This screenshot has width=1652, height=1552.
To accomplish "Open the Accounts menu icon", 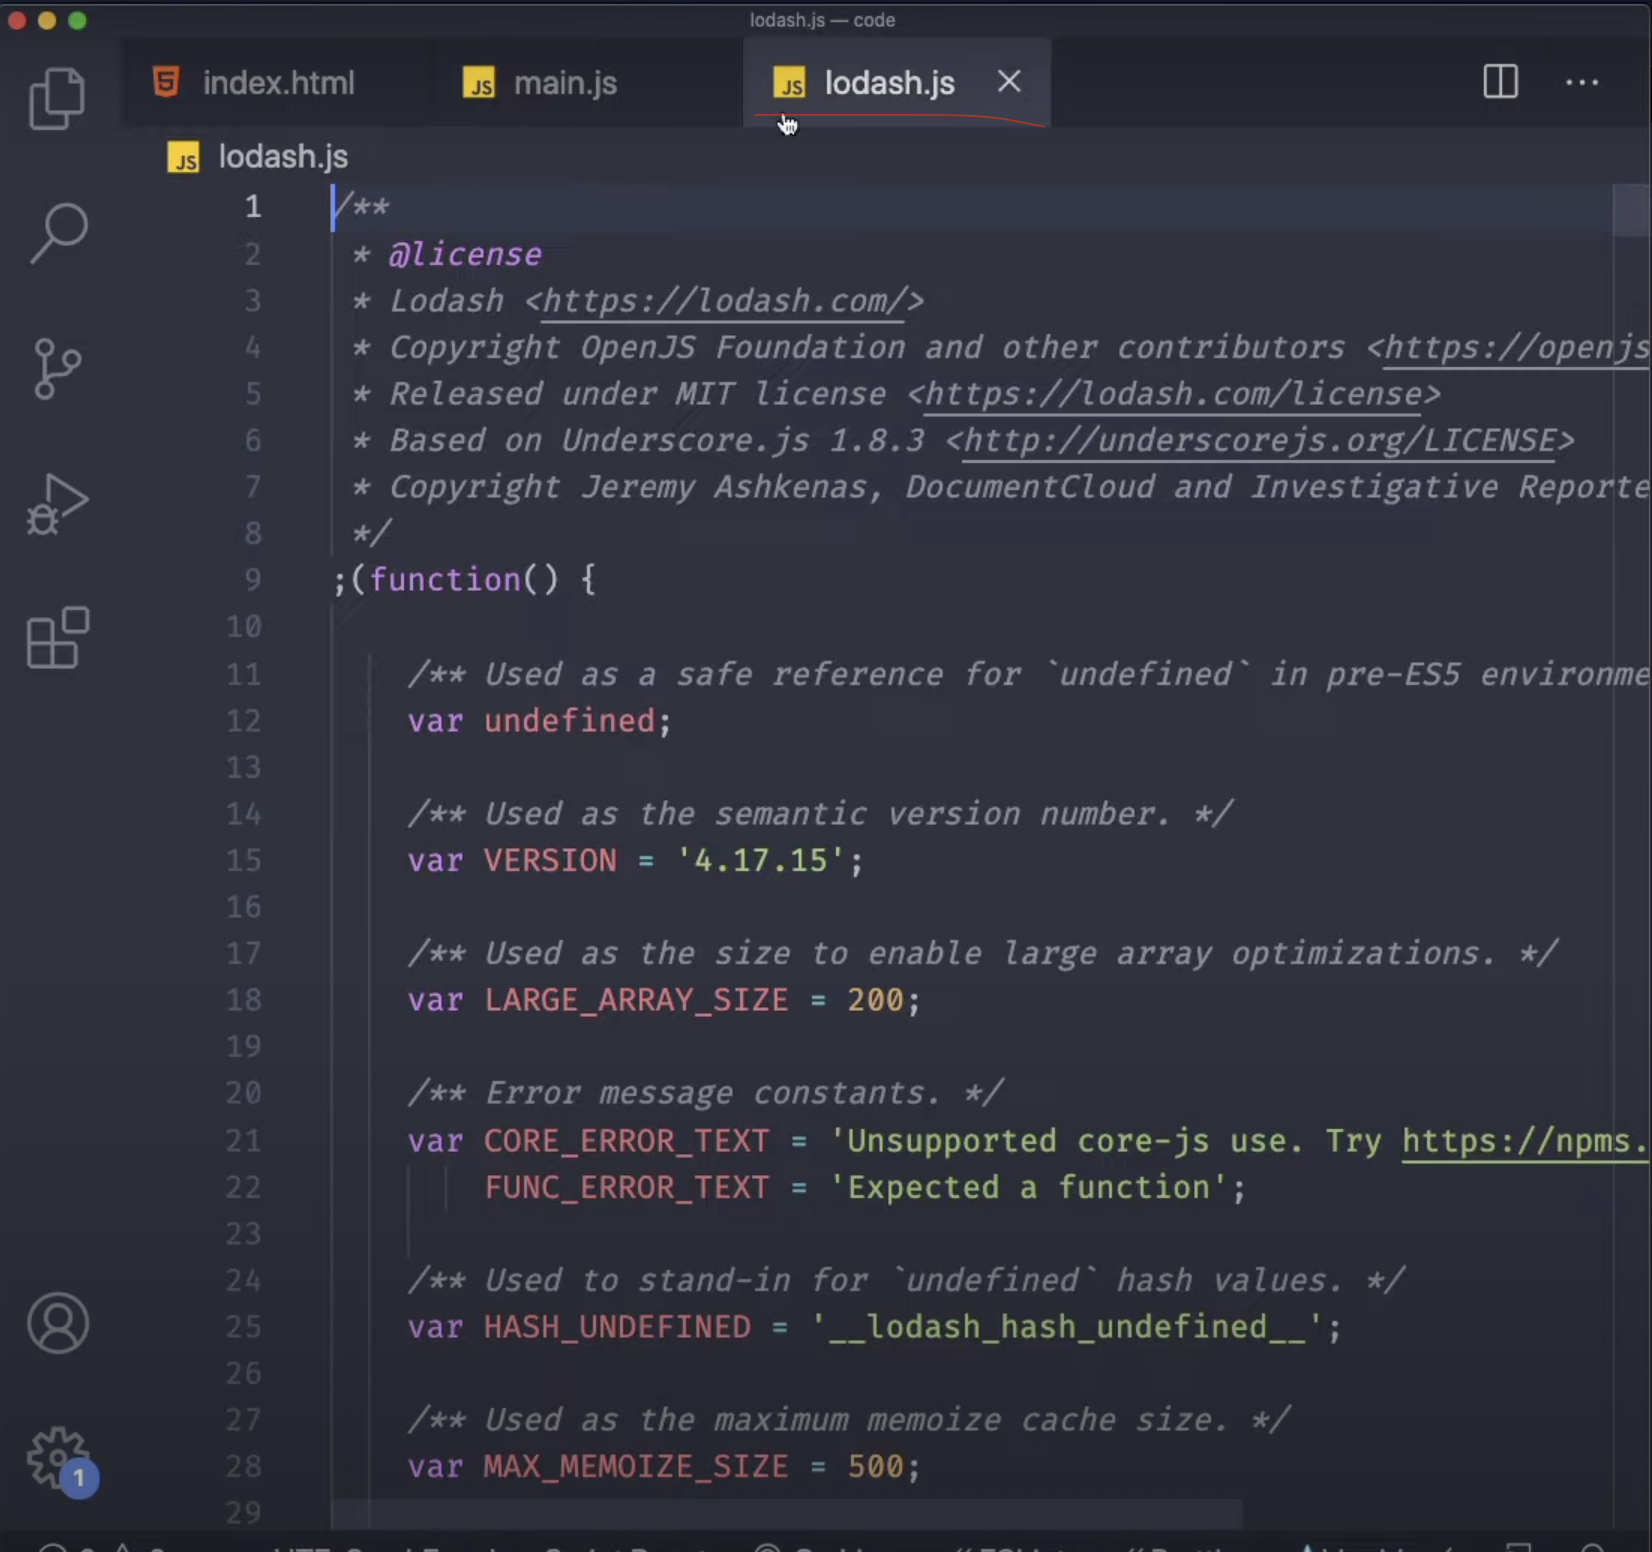I will click(58, 1323).
